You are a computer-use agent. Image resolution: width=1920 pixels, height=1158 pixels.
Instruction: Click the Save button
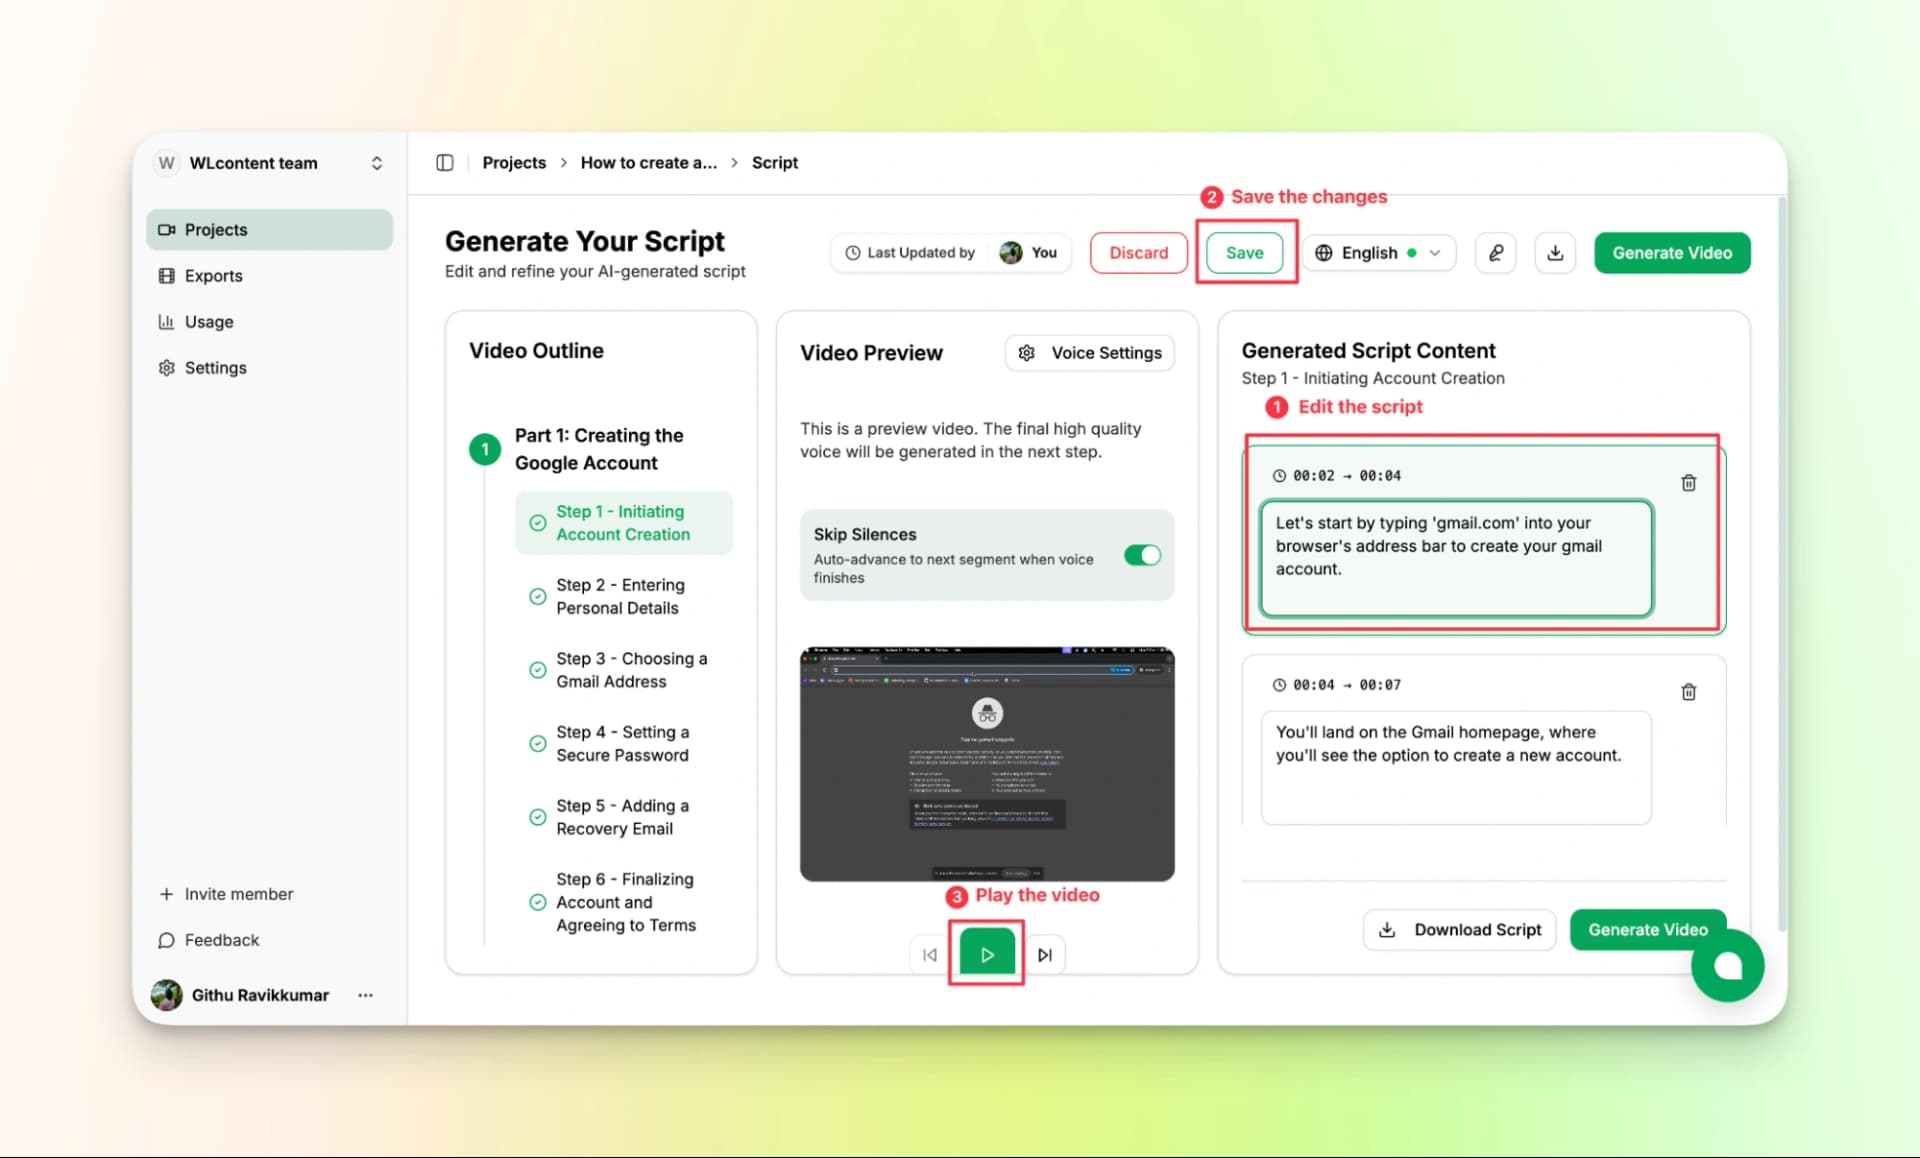coord(1244,253)
